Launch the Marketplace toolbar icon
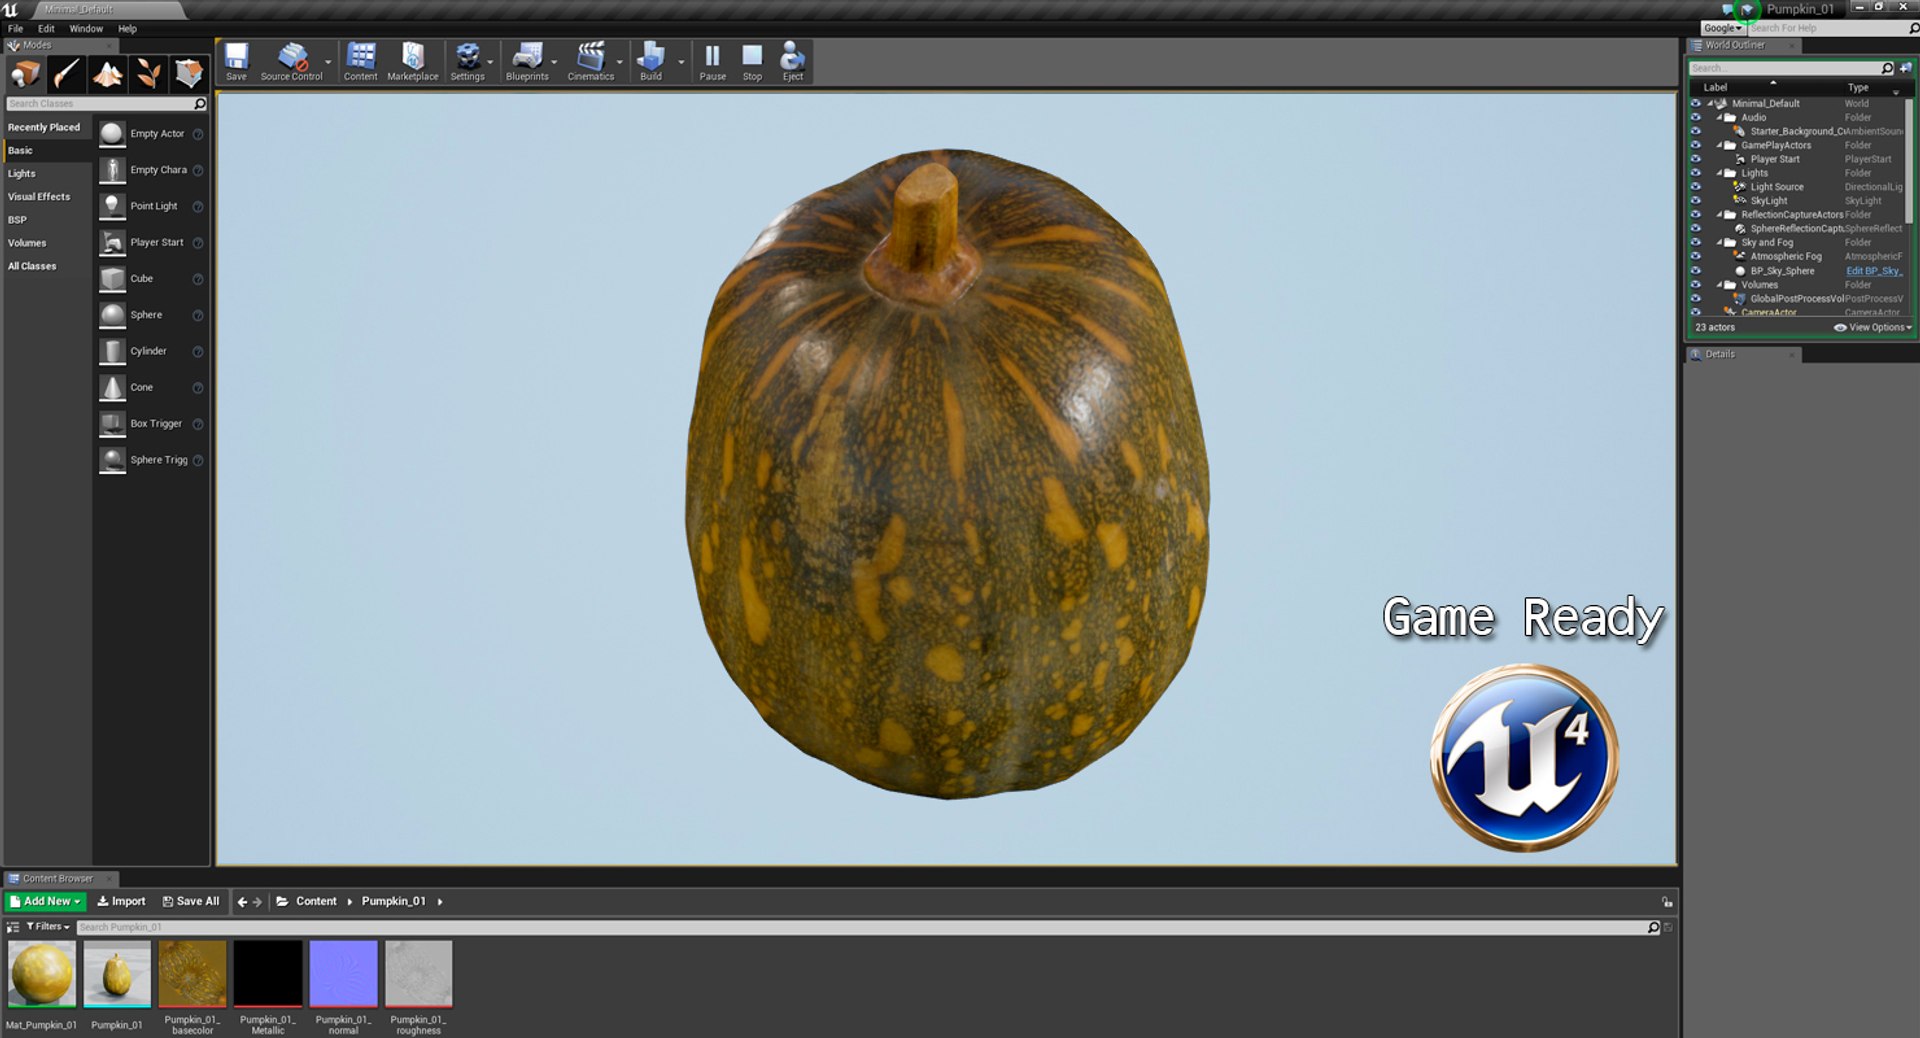The height and width of the screenshot is (1038, 1920). [412, 61]
